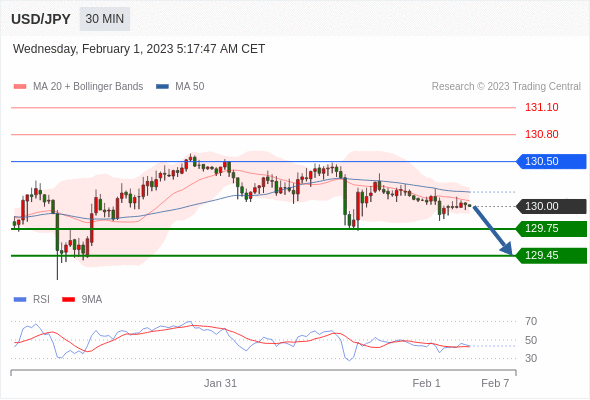Click the RSI 70 axis value

coord(531,321)
